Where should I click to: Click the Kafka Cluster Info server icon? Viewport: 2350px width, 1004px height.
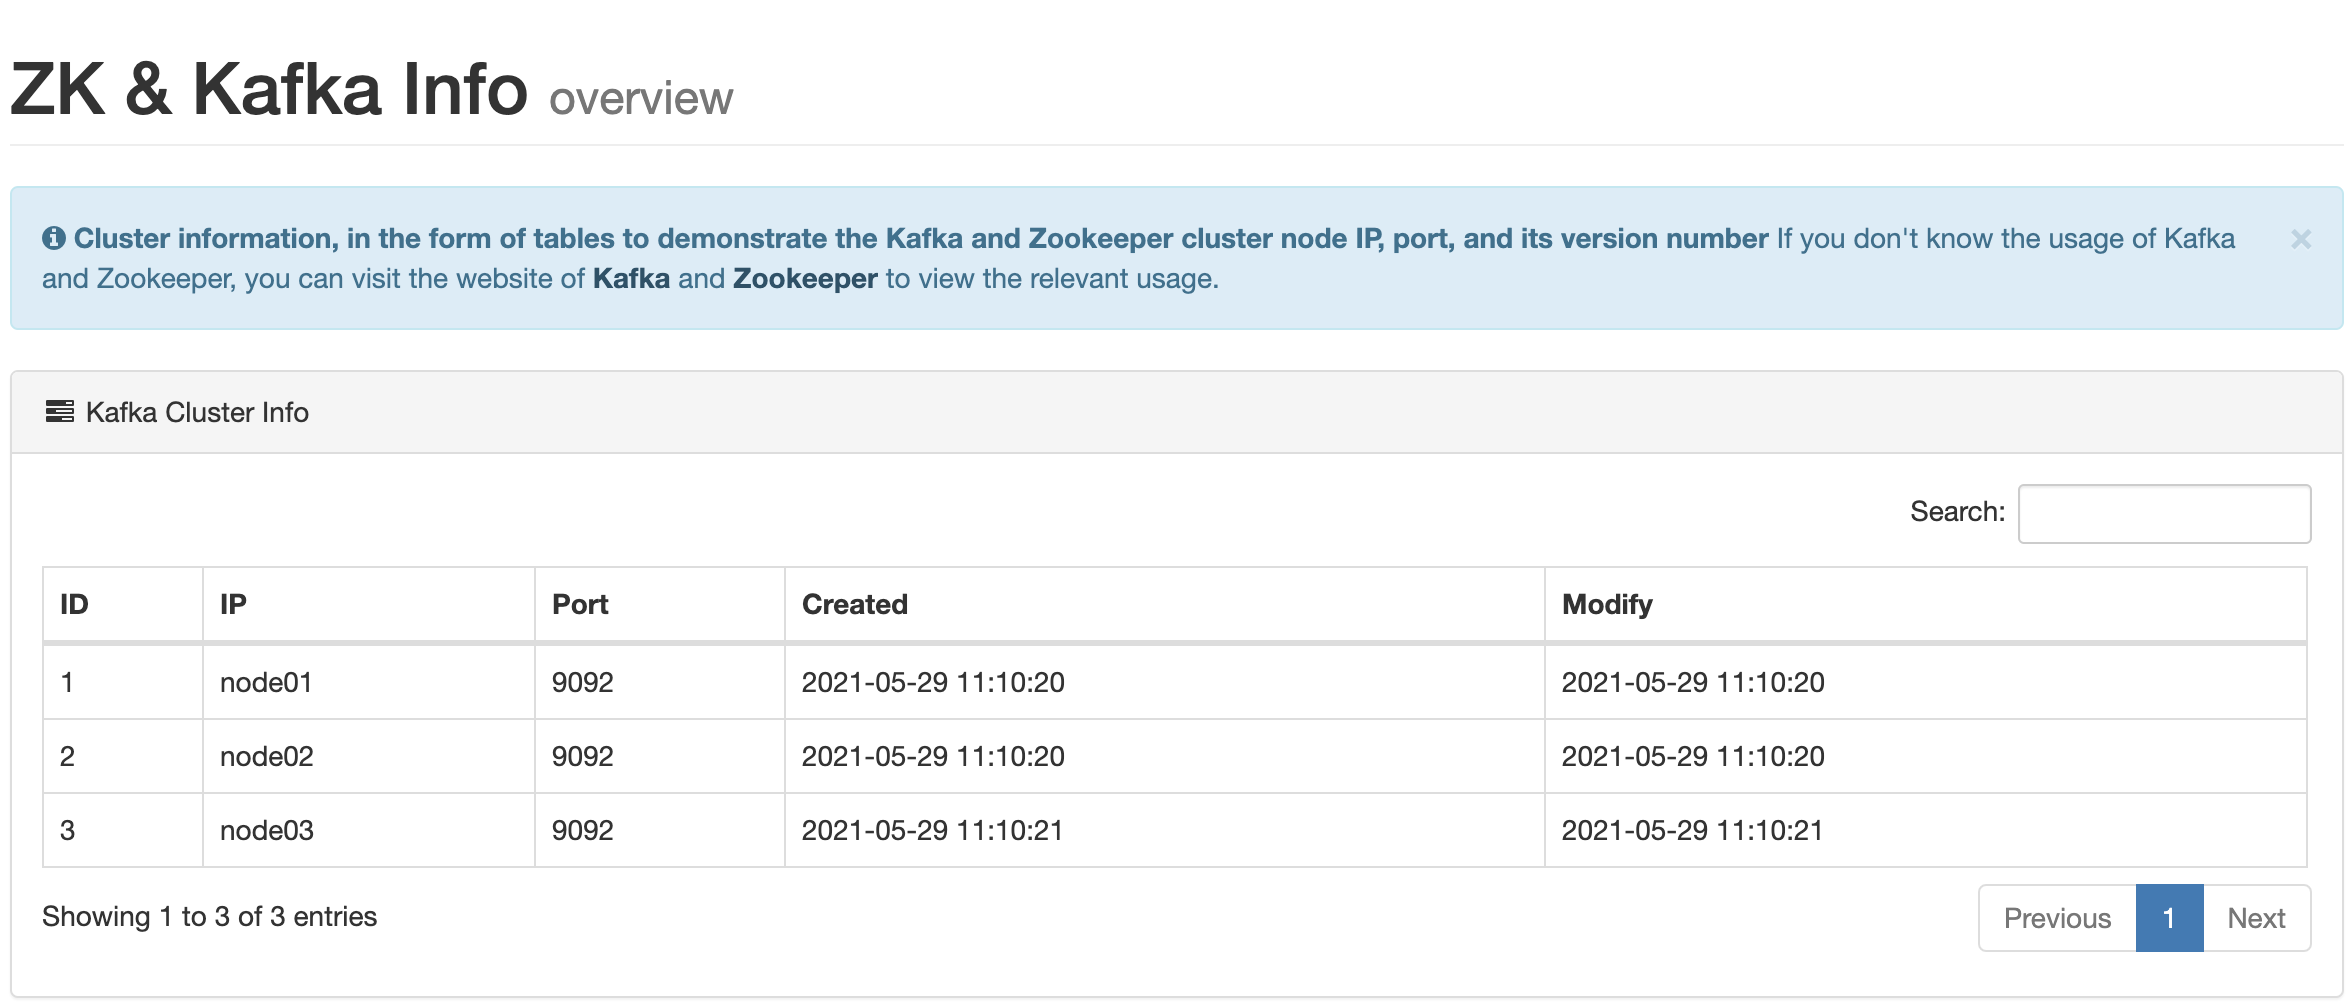pos(59,412)
